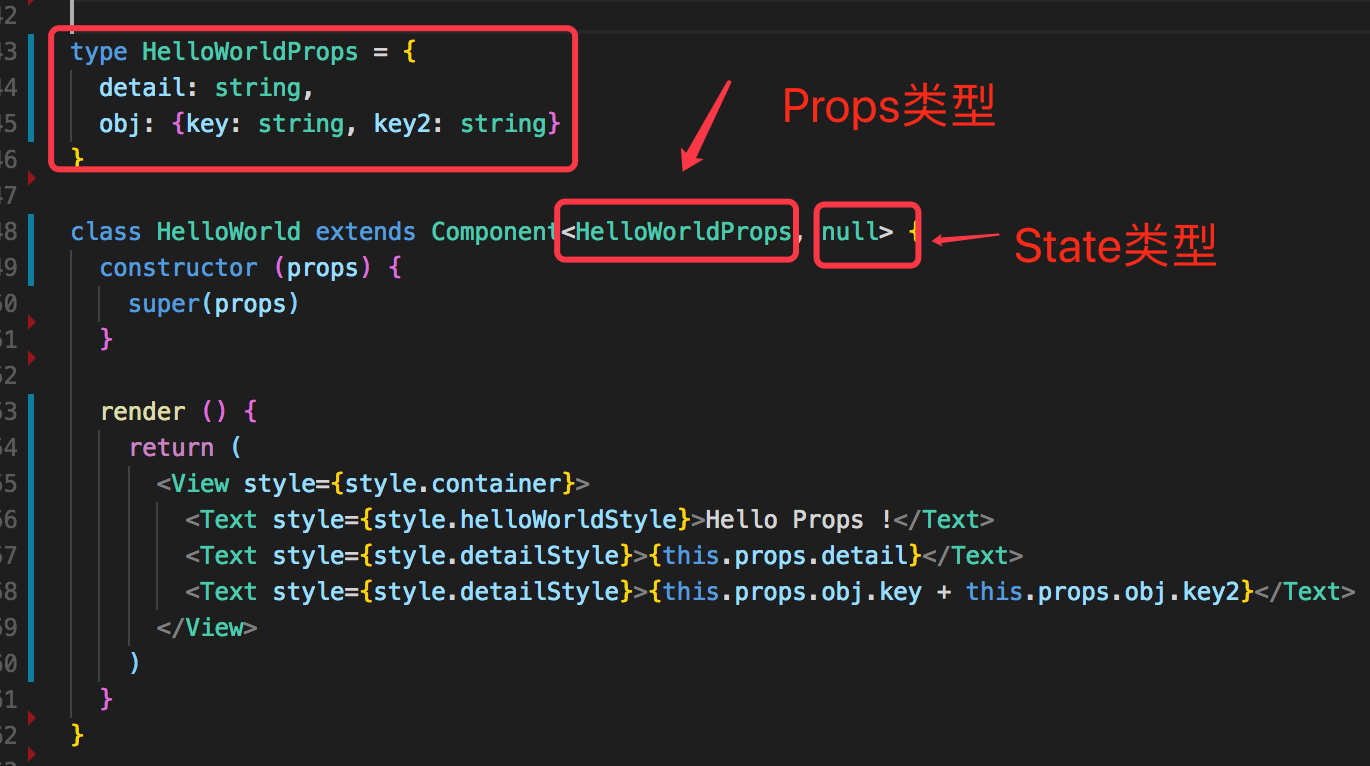The width and height of the screenshot is (1370, 766).
Task: Click the small red arrow pointing at null
Action: [x=965, y=238]
